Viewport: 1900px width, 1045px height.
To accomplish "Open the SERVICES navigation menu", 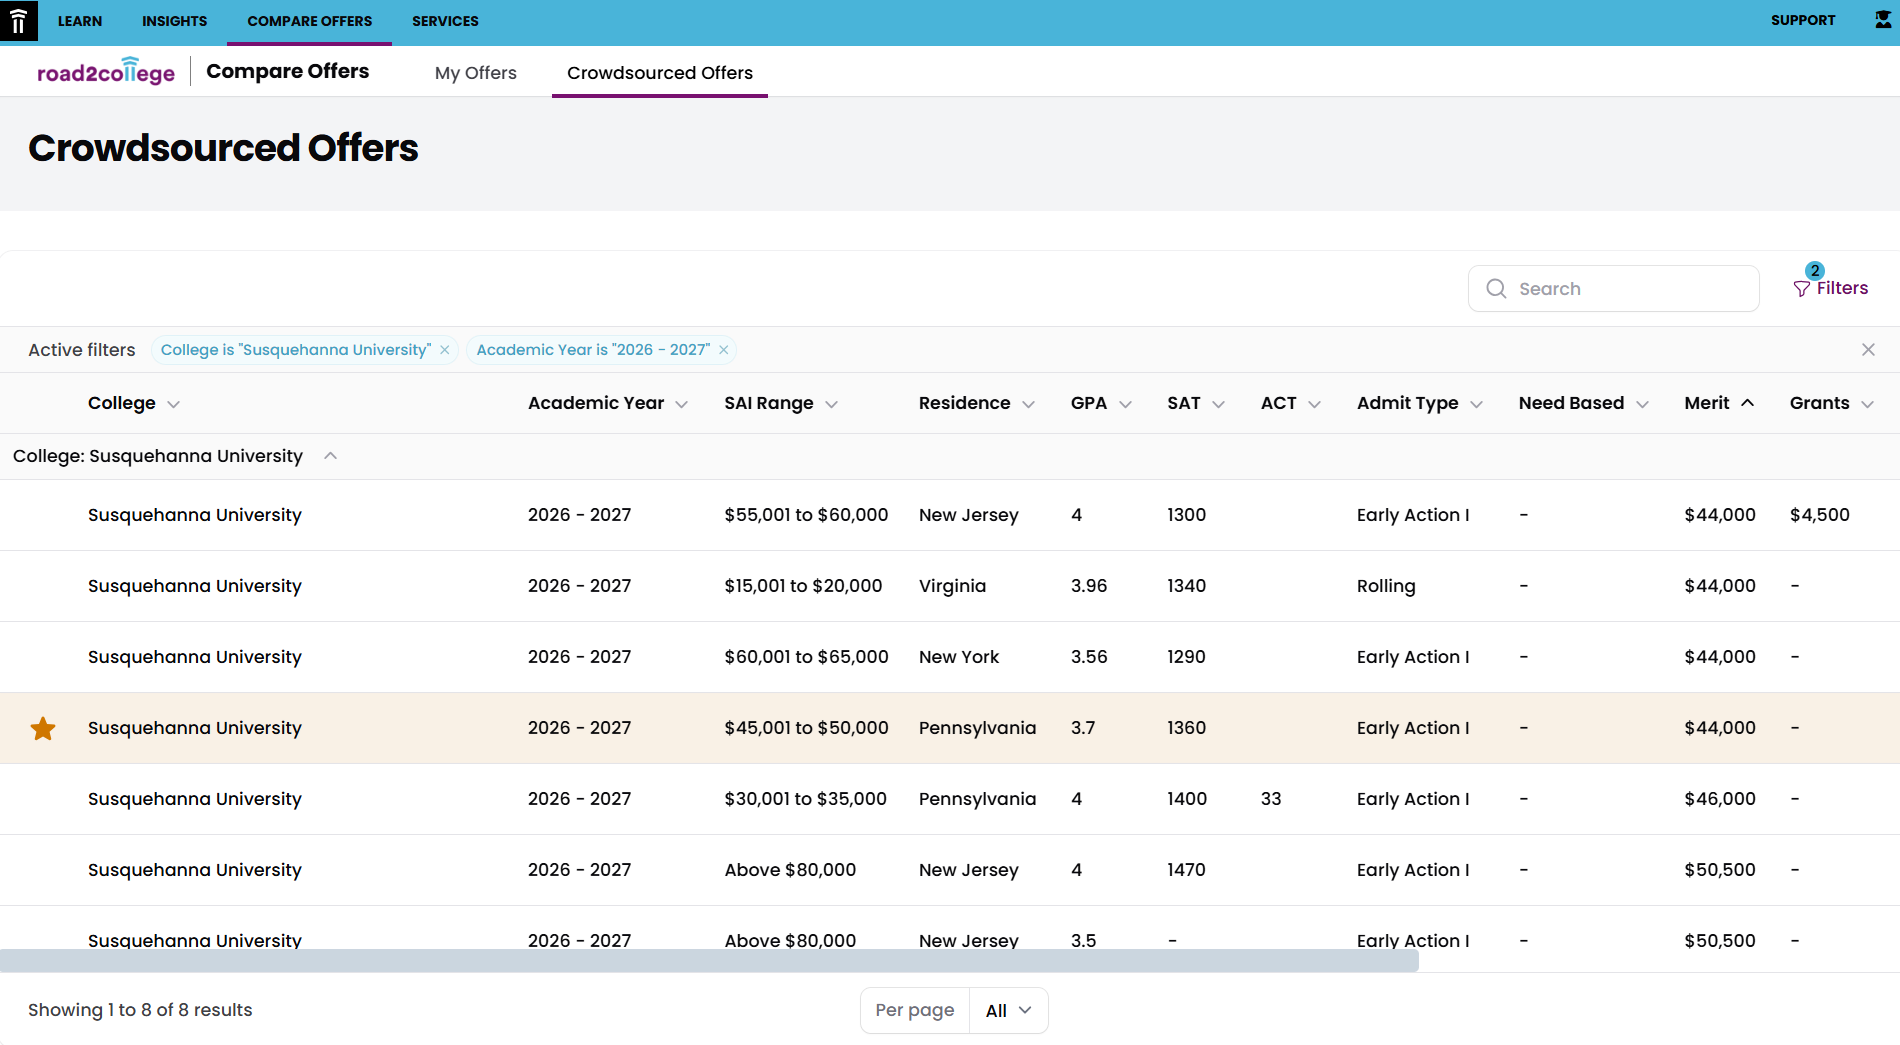I will (x=444, y=20).
